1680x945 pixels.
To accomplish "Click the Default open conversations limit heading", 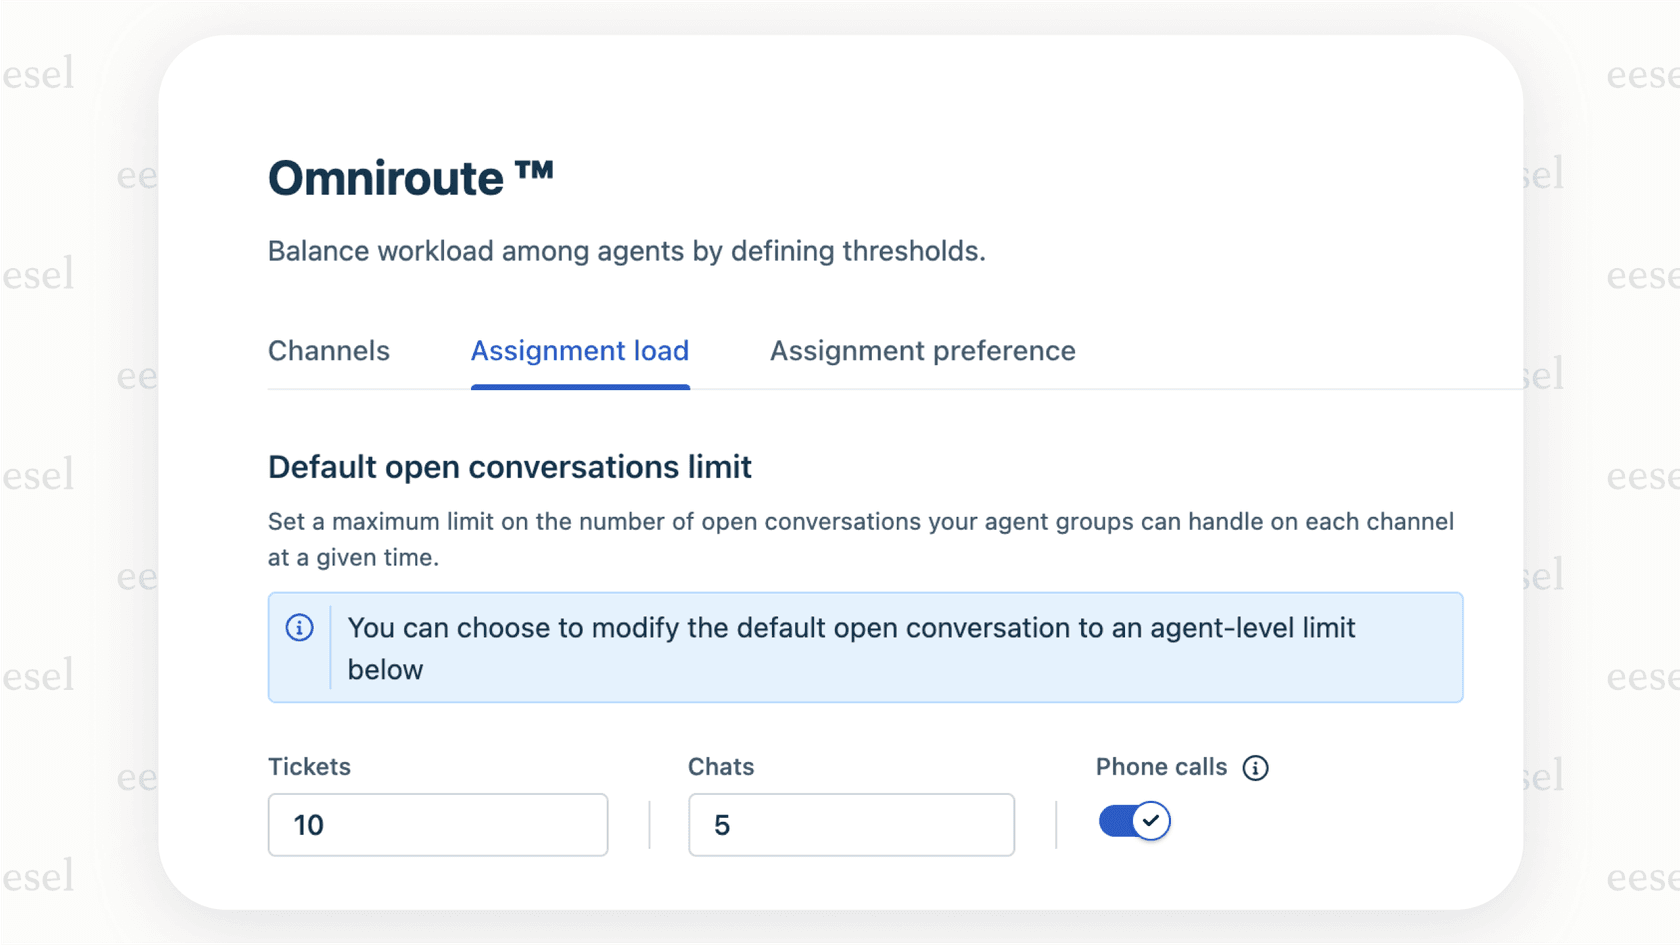I will [x=509, y=467].
